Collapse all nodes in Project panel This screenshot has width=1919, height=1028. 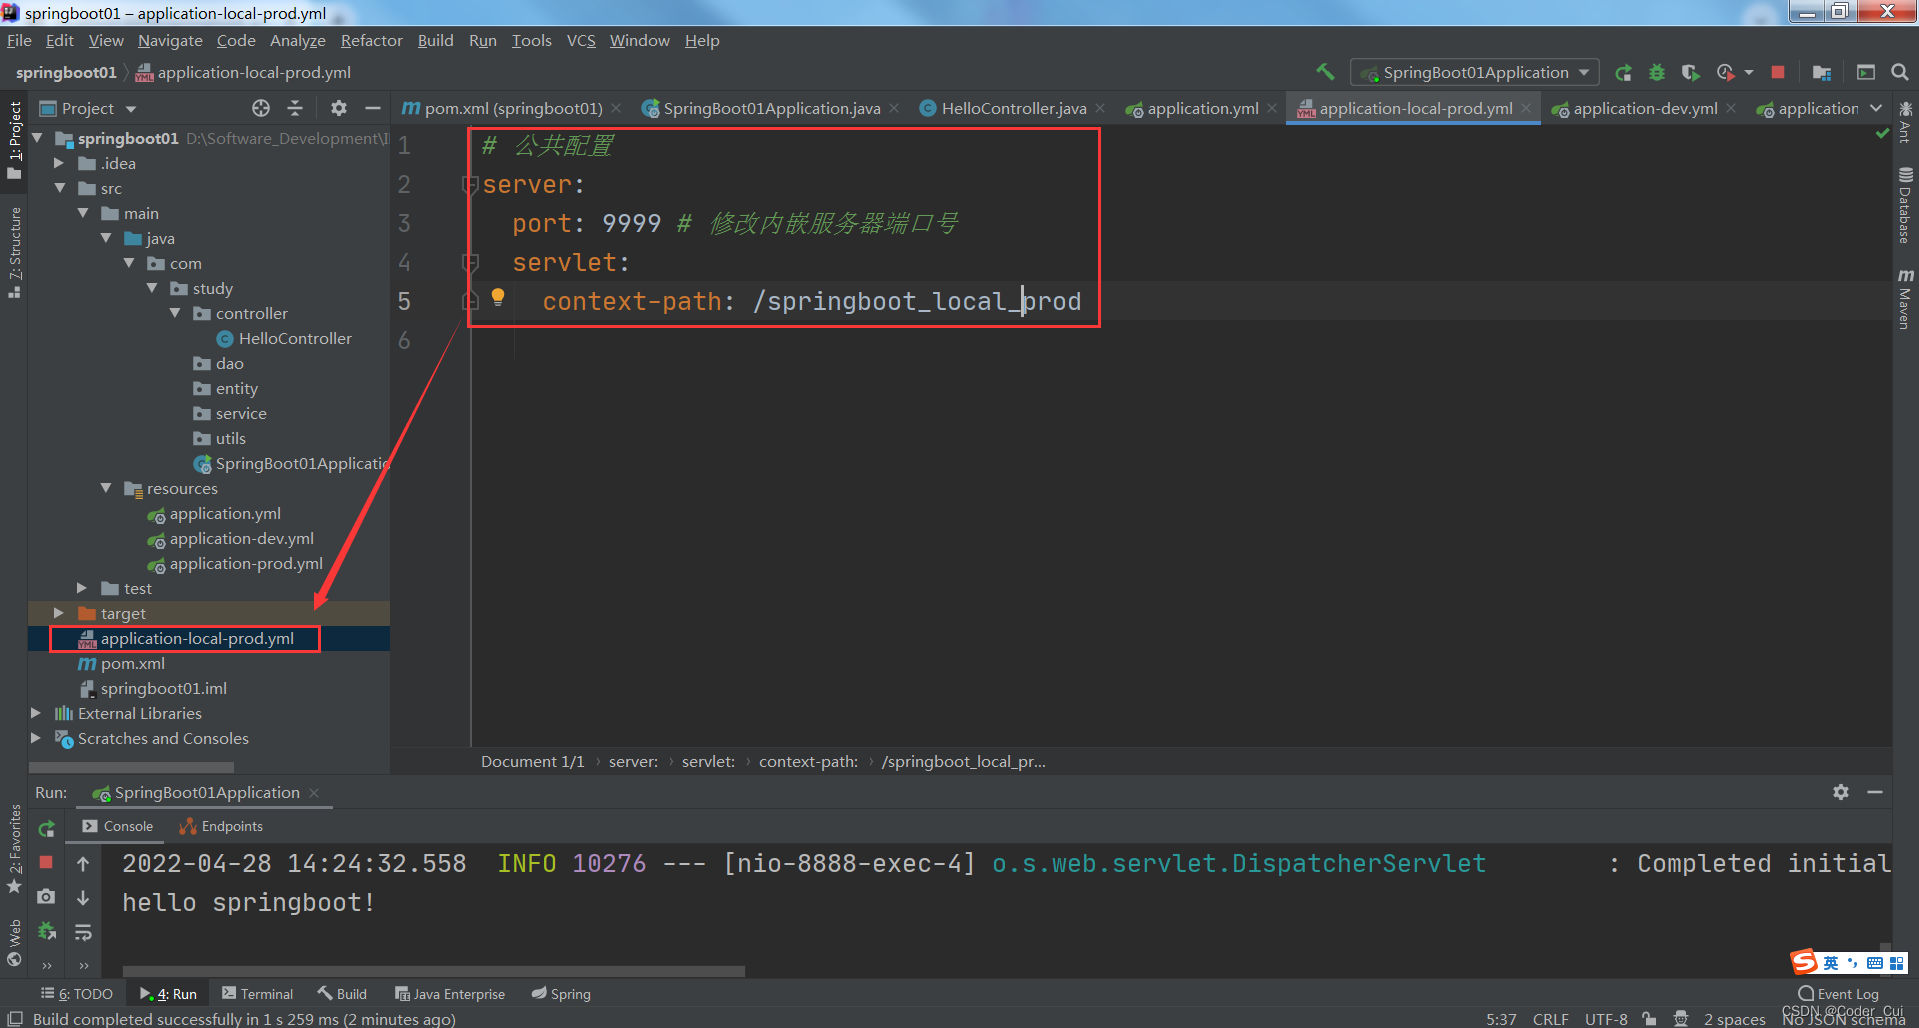tap(295, 108)
